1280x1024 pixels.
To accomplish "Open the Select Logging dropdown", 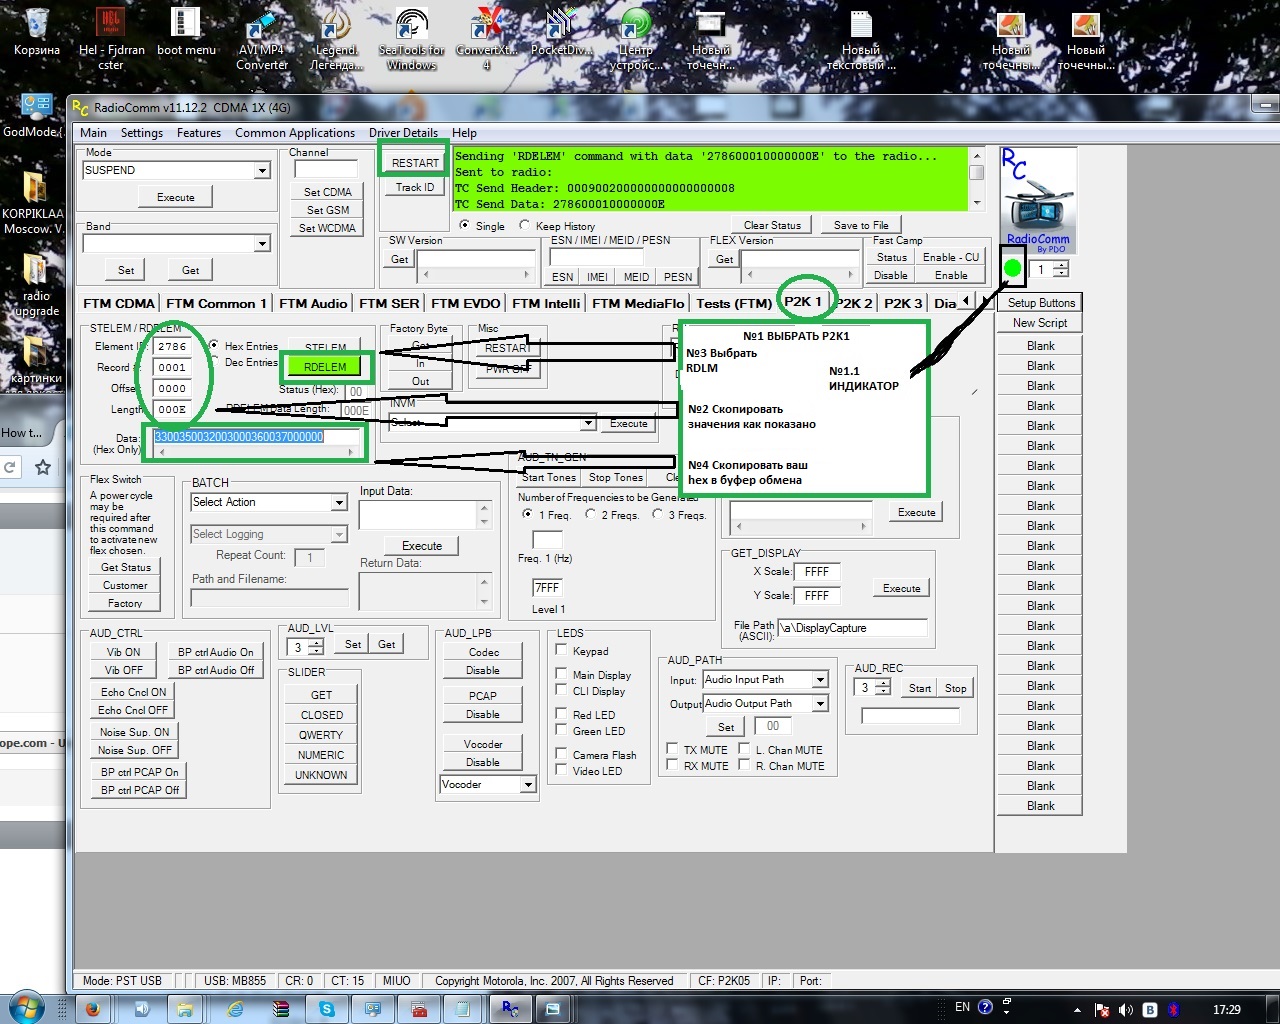I will click(339, 535).
